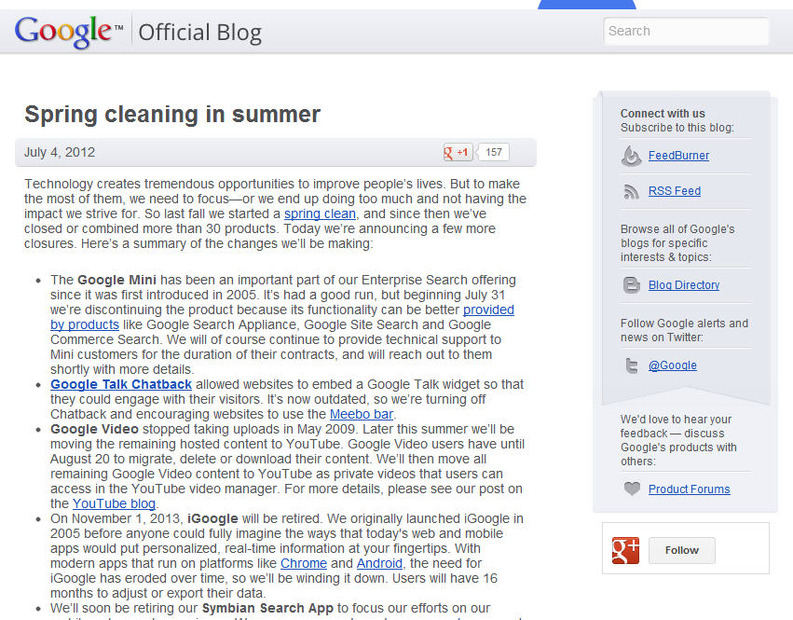Screen dimensions: 793x620
Task: Open the Android link
Action: [x=379, y=563]
